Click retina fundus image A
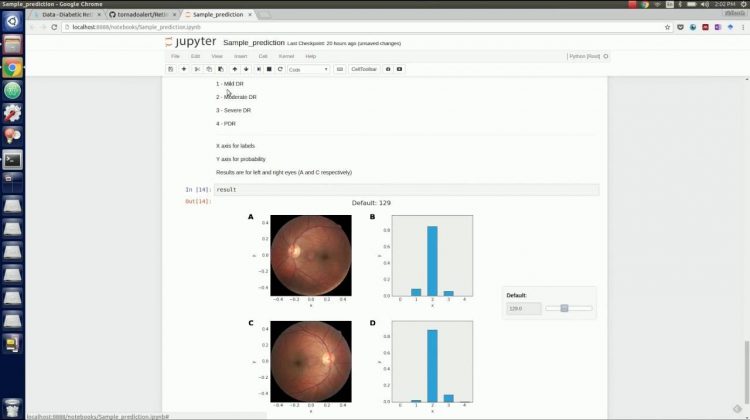Image resolution: width=750 pixels, height=420 pixels. pyautogui.click(x=311, y=255)
